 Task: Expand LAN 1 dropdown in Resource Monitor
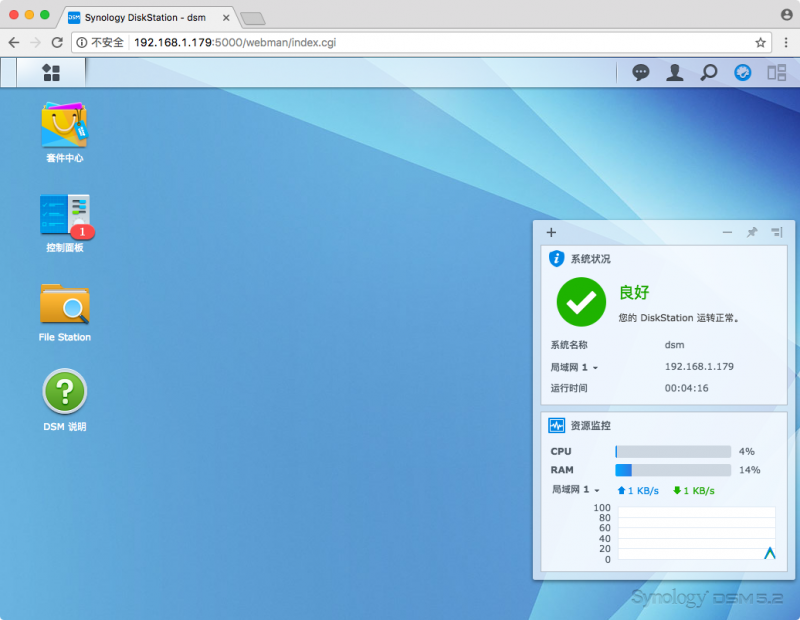[x=576, y=490]
